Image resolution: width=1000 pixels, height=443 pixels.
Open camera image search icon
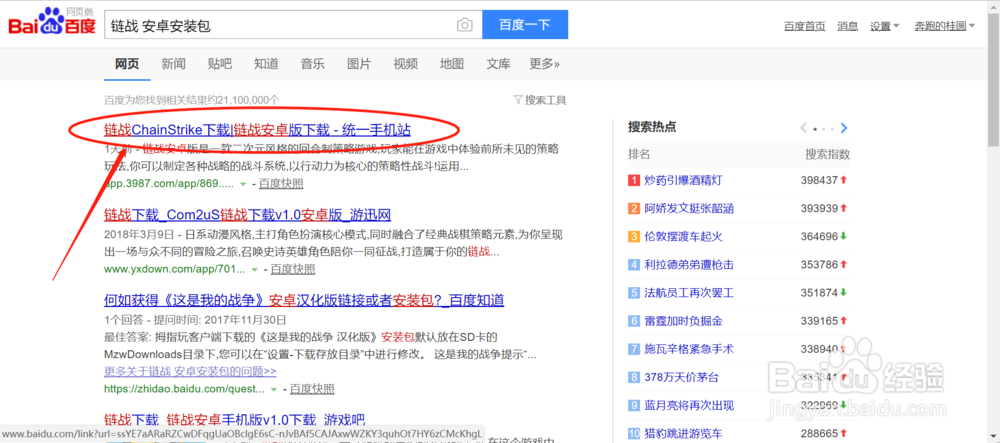point(465,25)
